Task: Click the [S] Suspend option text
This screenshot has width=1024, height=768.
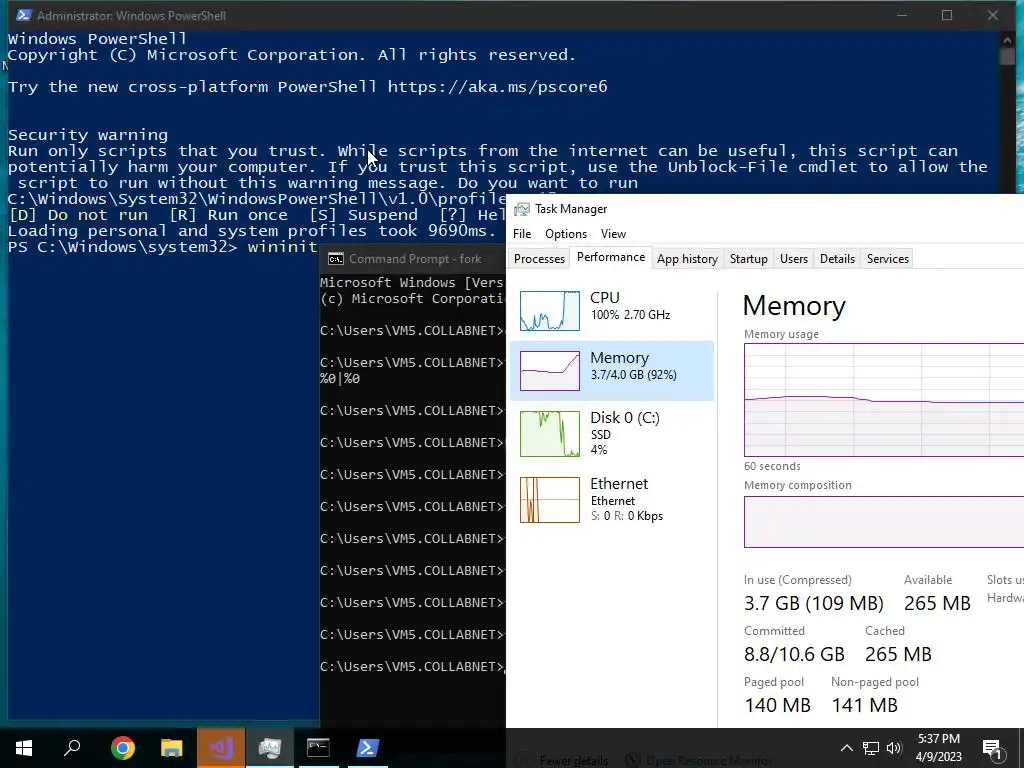Action: 363,215
